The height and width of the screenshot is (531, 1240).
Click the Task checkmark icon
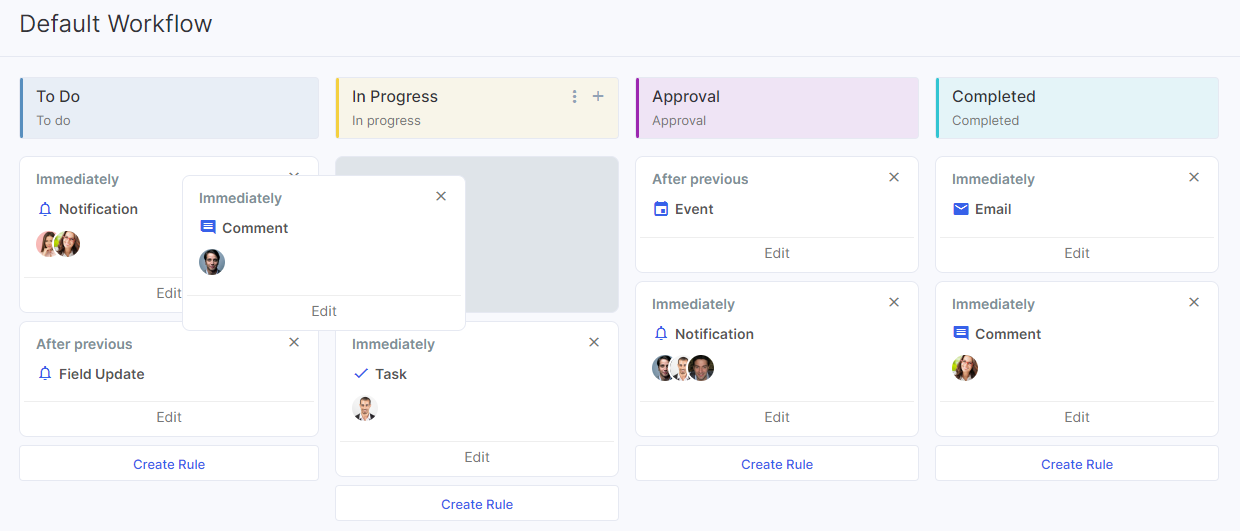(361, 373)
